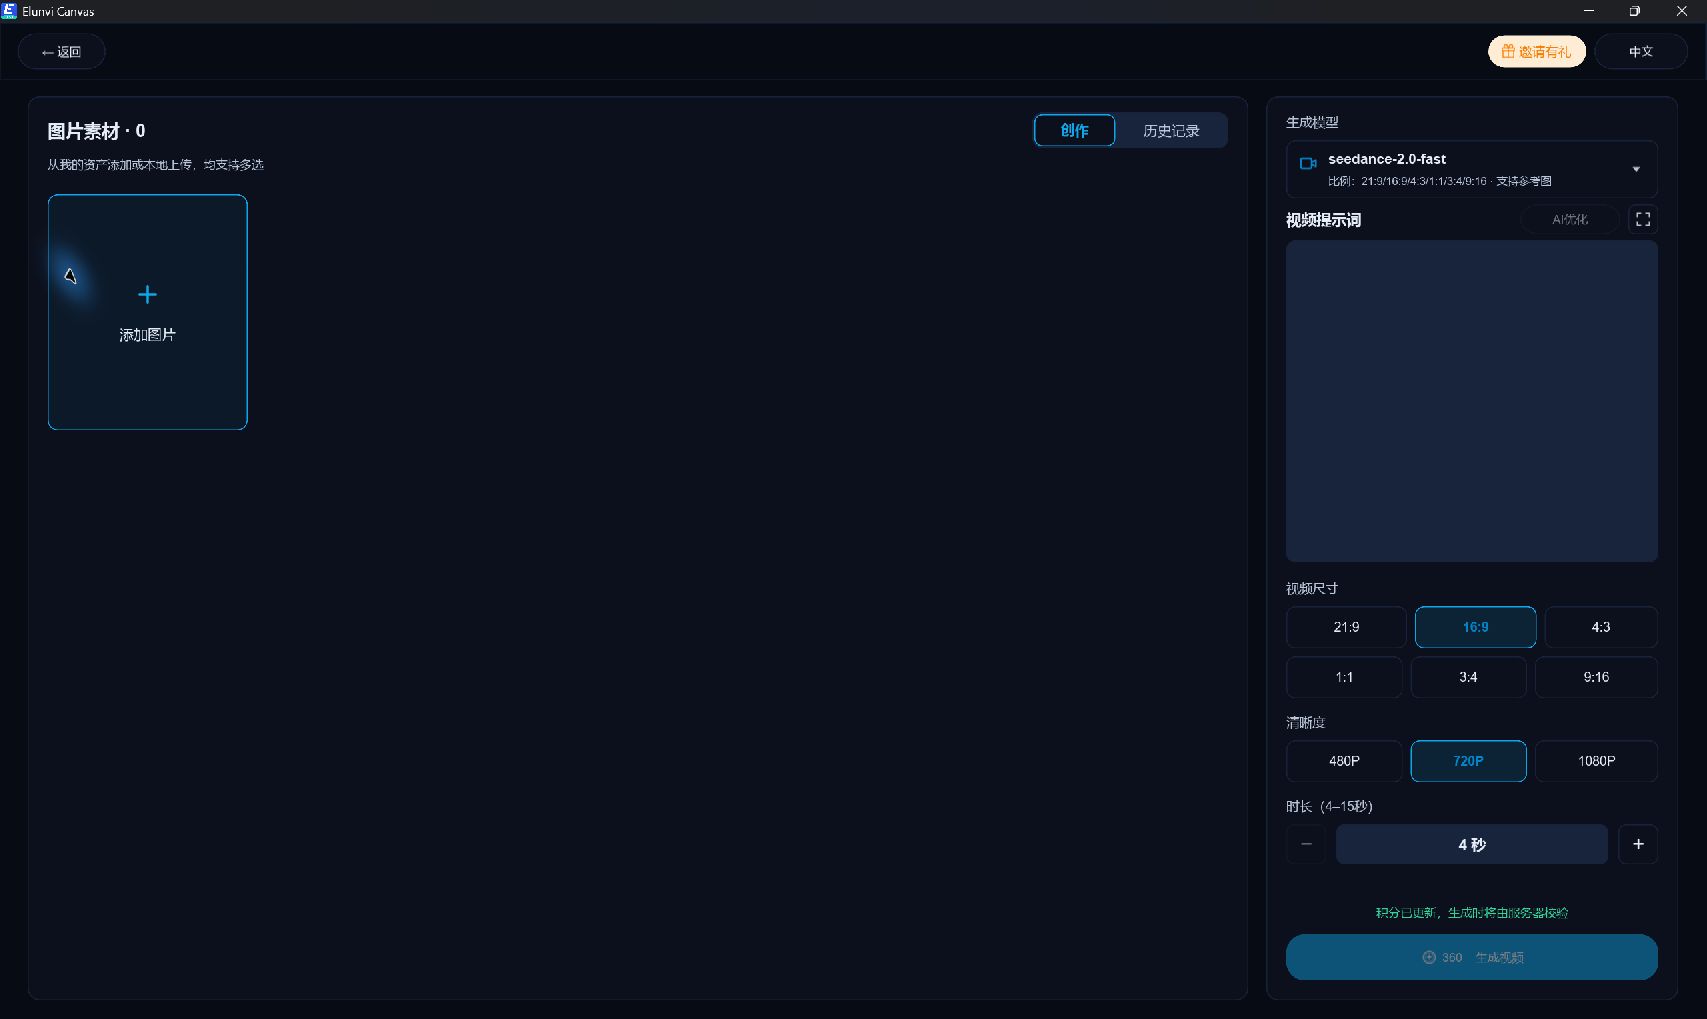Click the 时长 (4–15秒) label
1707x1019 pixels.
click(x=1329, y=806)
